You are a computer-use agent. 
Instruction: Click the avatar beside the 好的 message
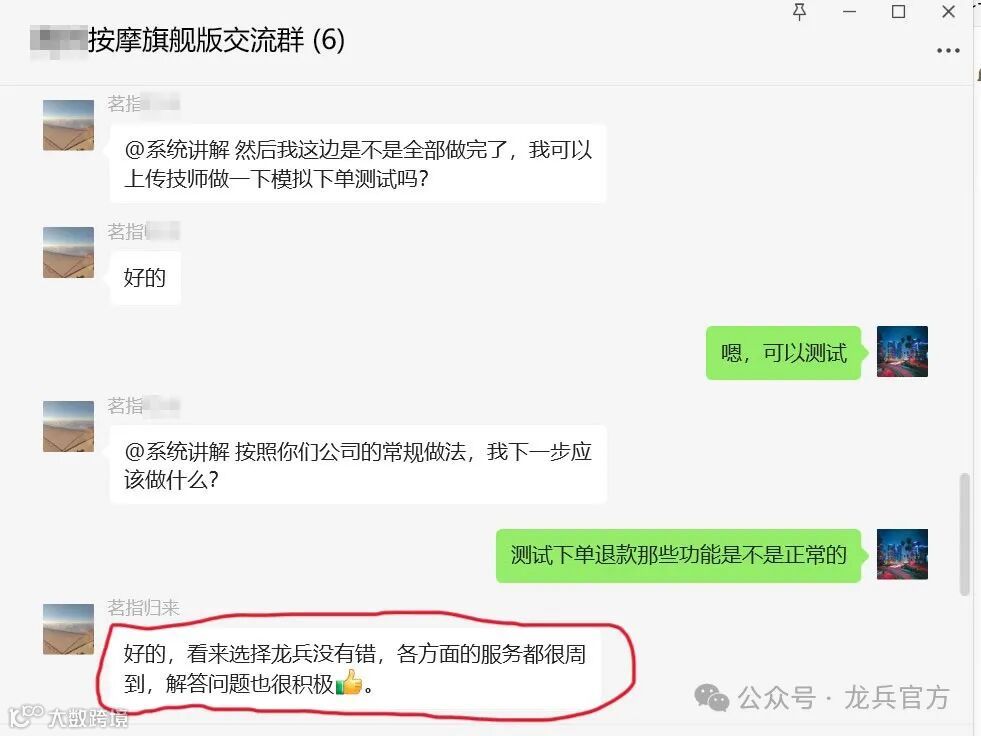click(x=68, y=252)
